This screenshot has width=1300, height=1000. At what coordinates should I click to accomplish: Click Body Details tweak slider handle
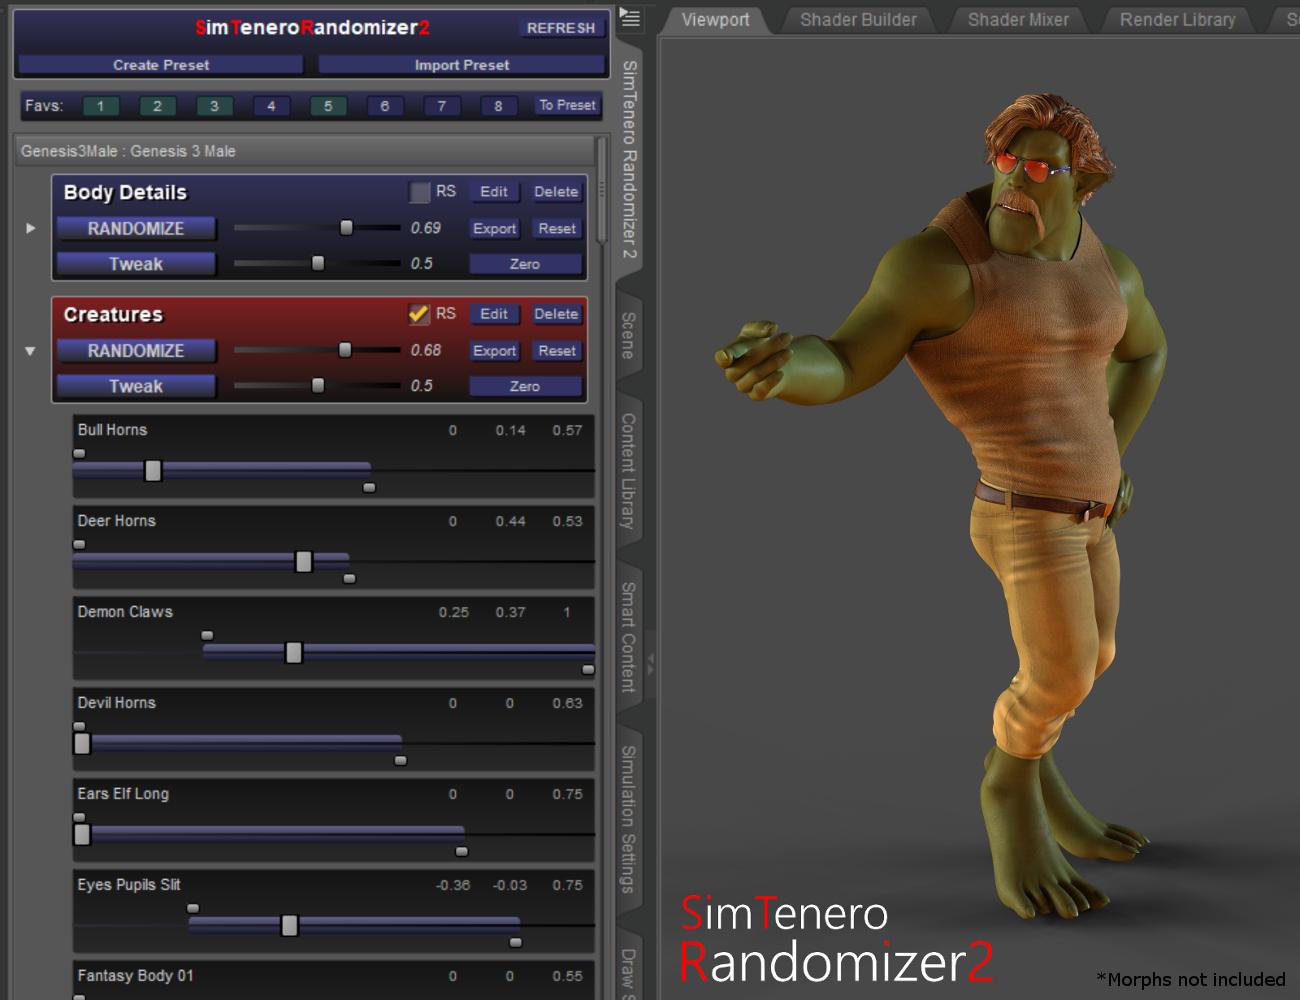318,263
